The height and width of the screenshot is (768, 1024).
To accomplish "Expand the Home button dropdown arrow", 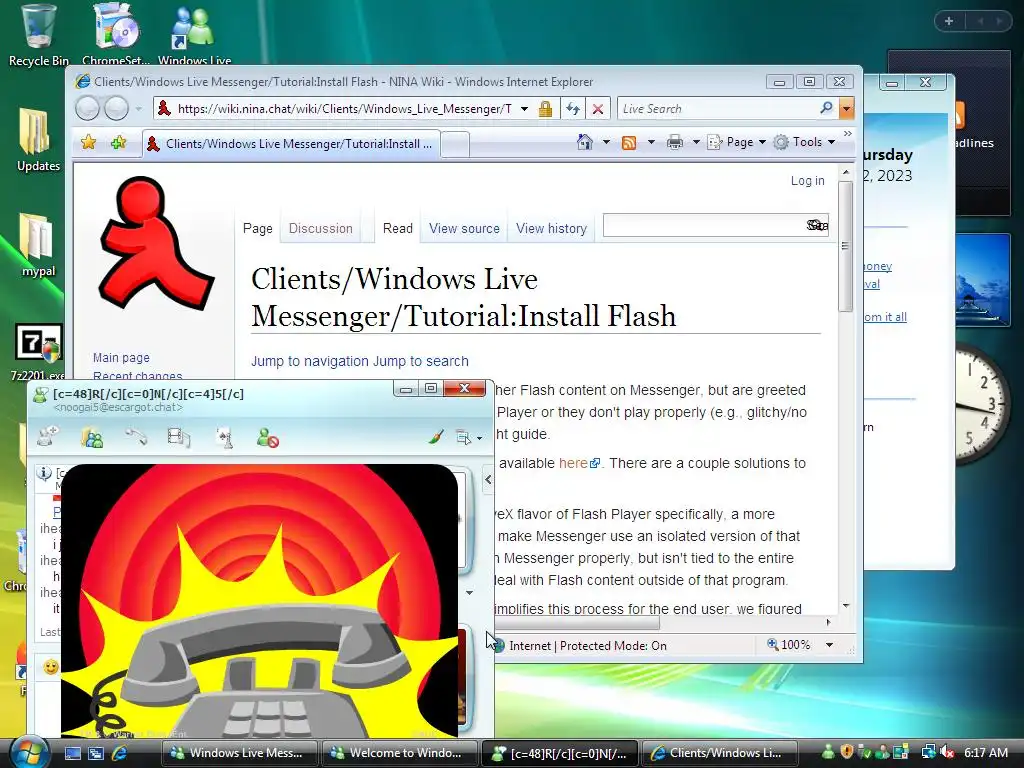I will pos(606,142).
